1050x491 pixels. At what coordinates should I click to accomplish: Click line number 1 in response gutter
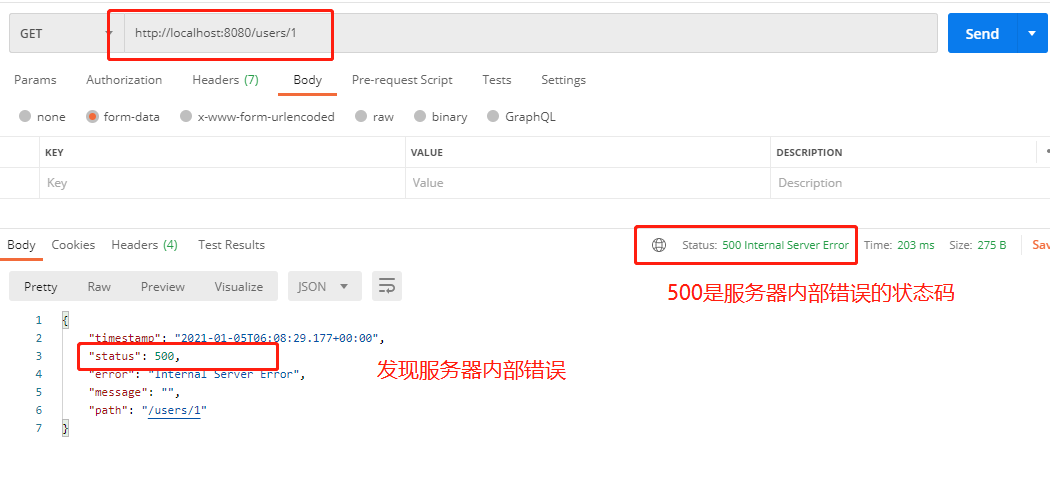coord(39,320)
